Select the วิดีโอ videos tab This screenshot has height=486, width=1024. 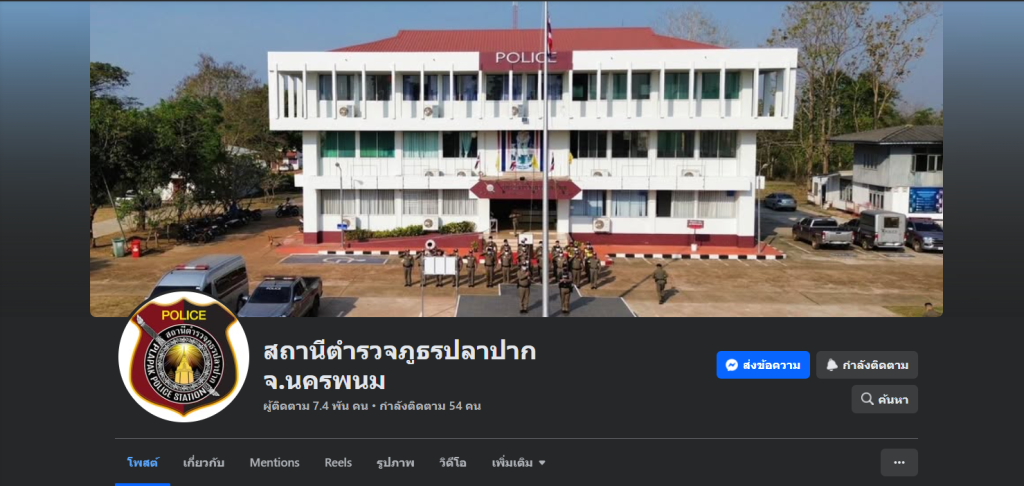tap(453, 462)
